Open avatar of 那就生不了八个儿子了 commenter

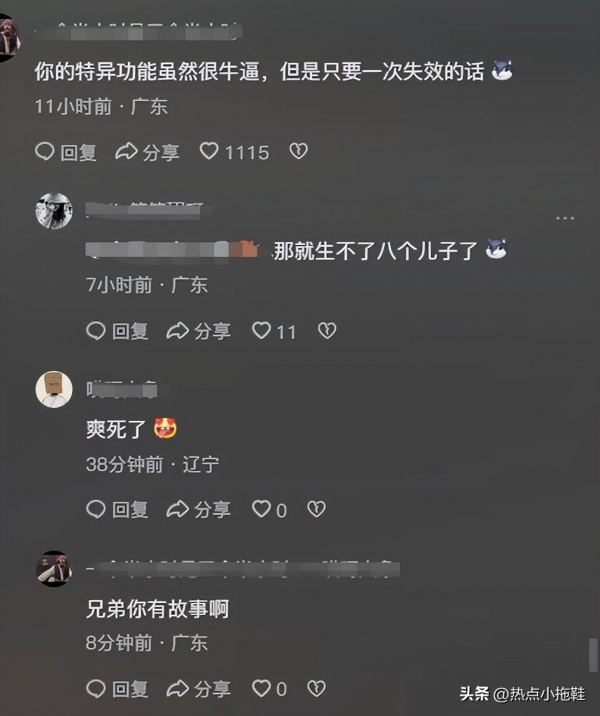54,211
